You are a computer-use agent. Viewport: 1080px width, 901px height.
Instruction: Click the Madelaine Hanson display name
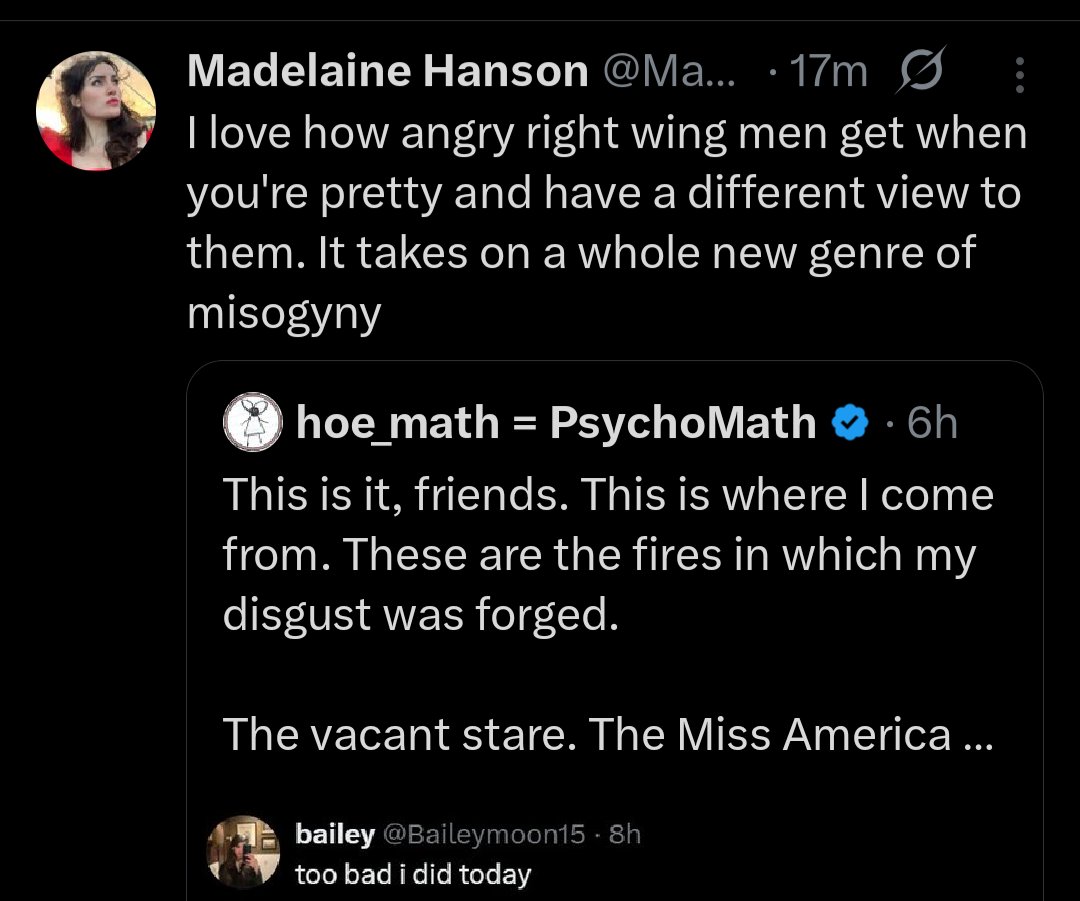[387, 72]
